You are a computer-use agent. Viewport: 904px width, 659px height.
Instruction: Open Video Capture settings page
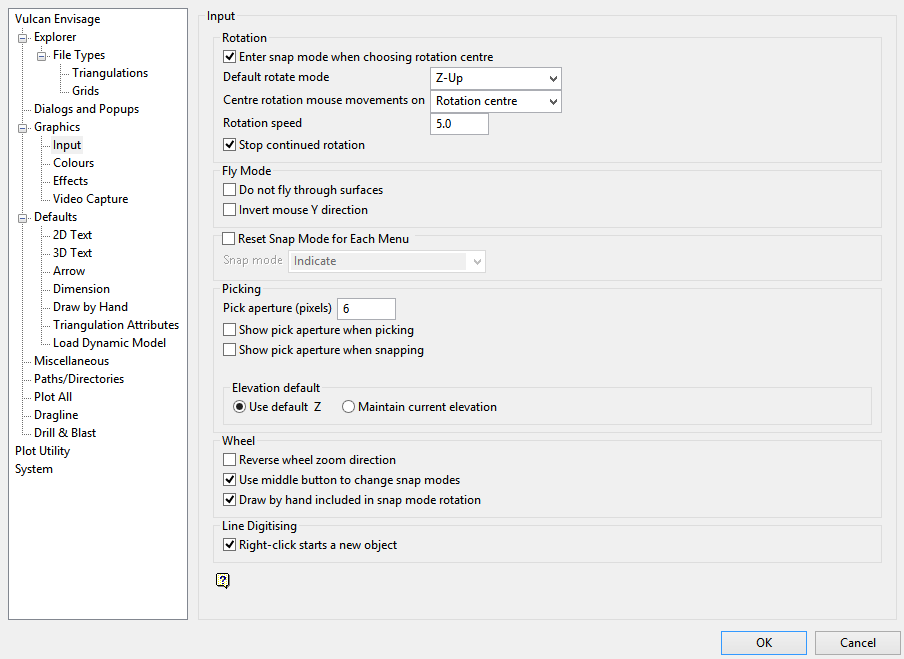pos(90,199)
